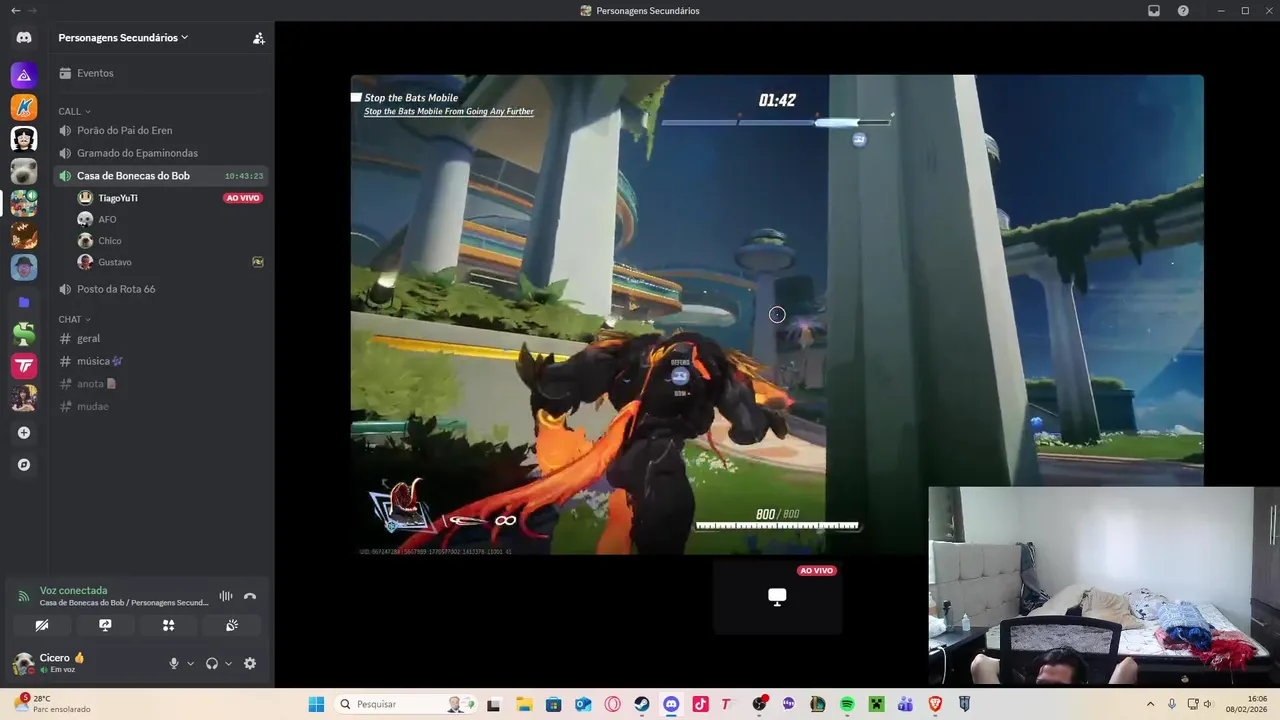
Task: Open the green Yoshi server icon
Action: pyautogui.click(x=24, y=334)
